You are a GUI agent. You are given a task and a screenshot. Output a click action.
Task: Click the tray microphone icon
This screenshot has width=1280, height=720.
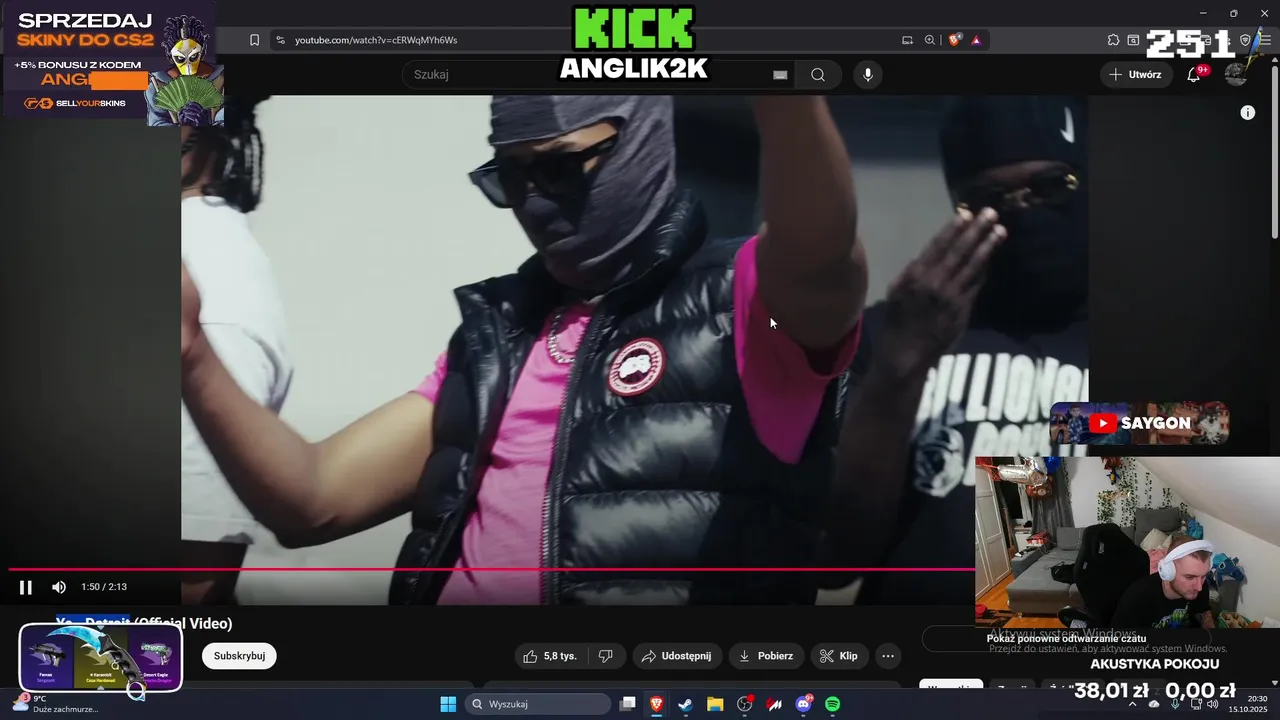[x=1176, y=704]
